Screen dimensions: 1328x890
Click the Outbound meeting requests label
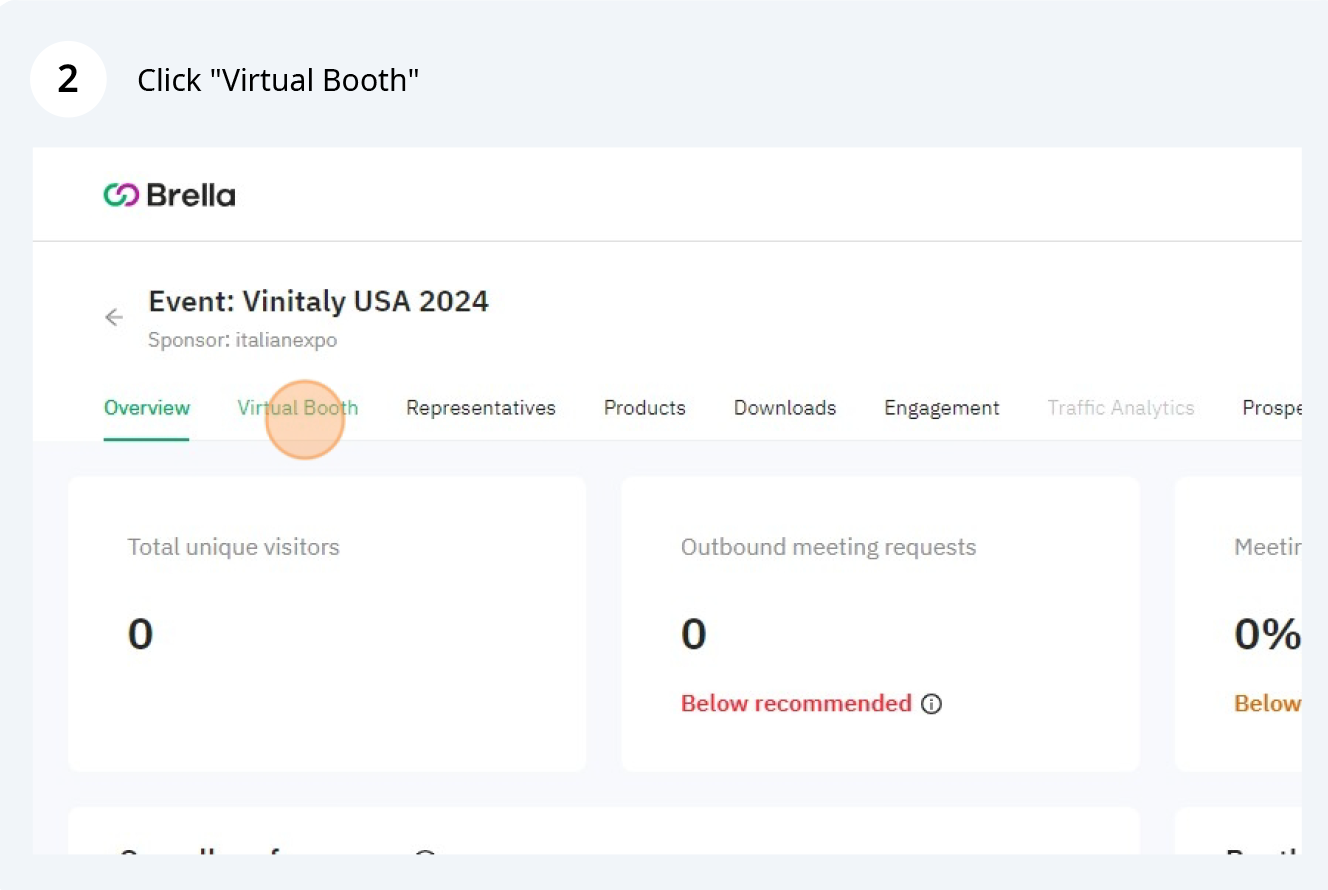(829, 547)
